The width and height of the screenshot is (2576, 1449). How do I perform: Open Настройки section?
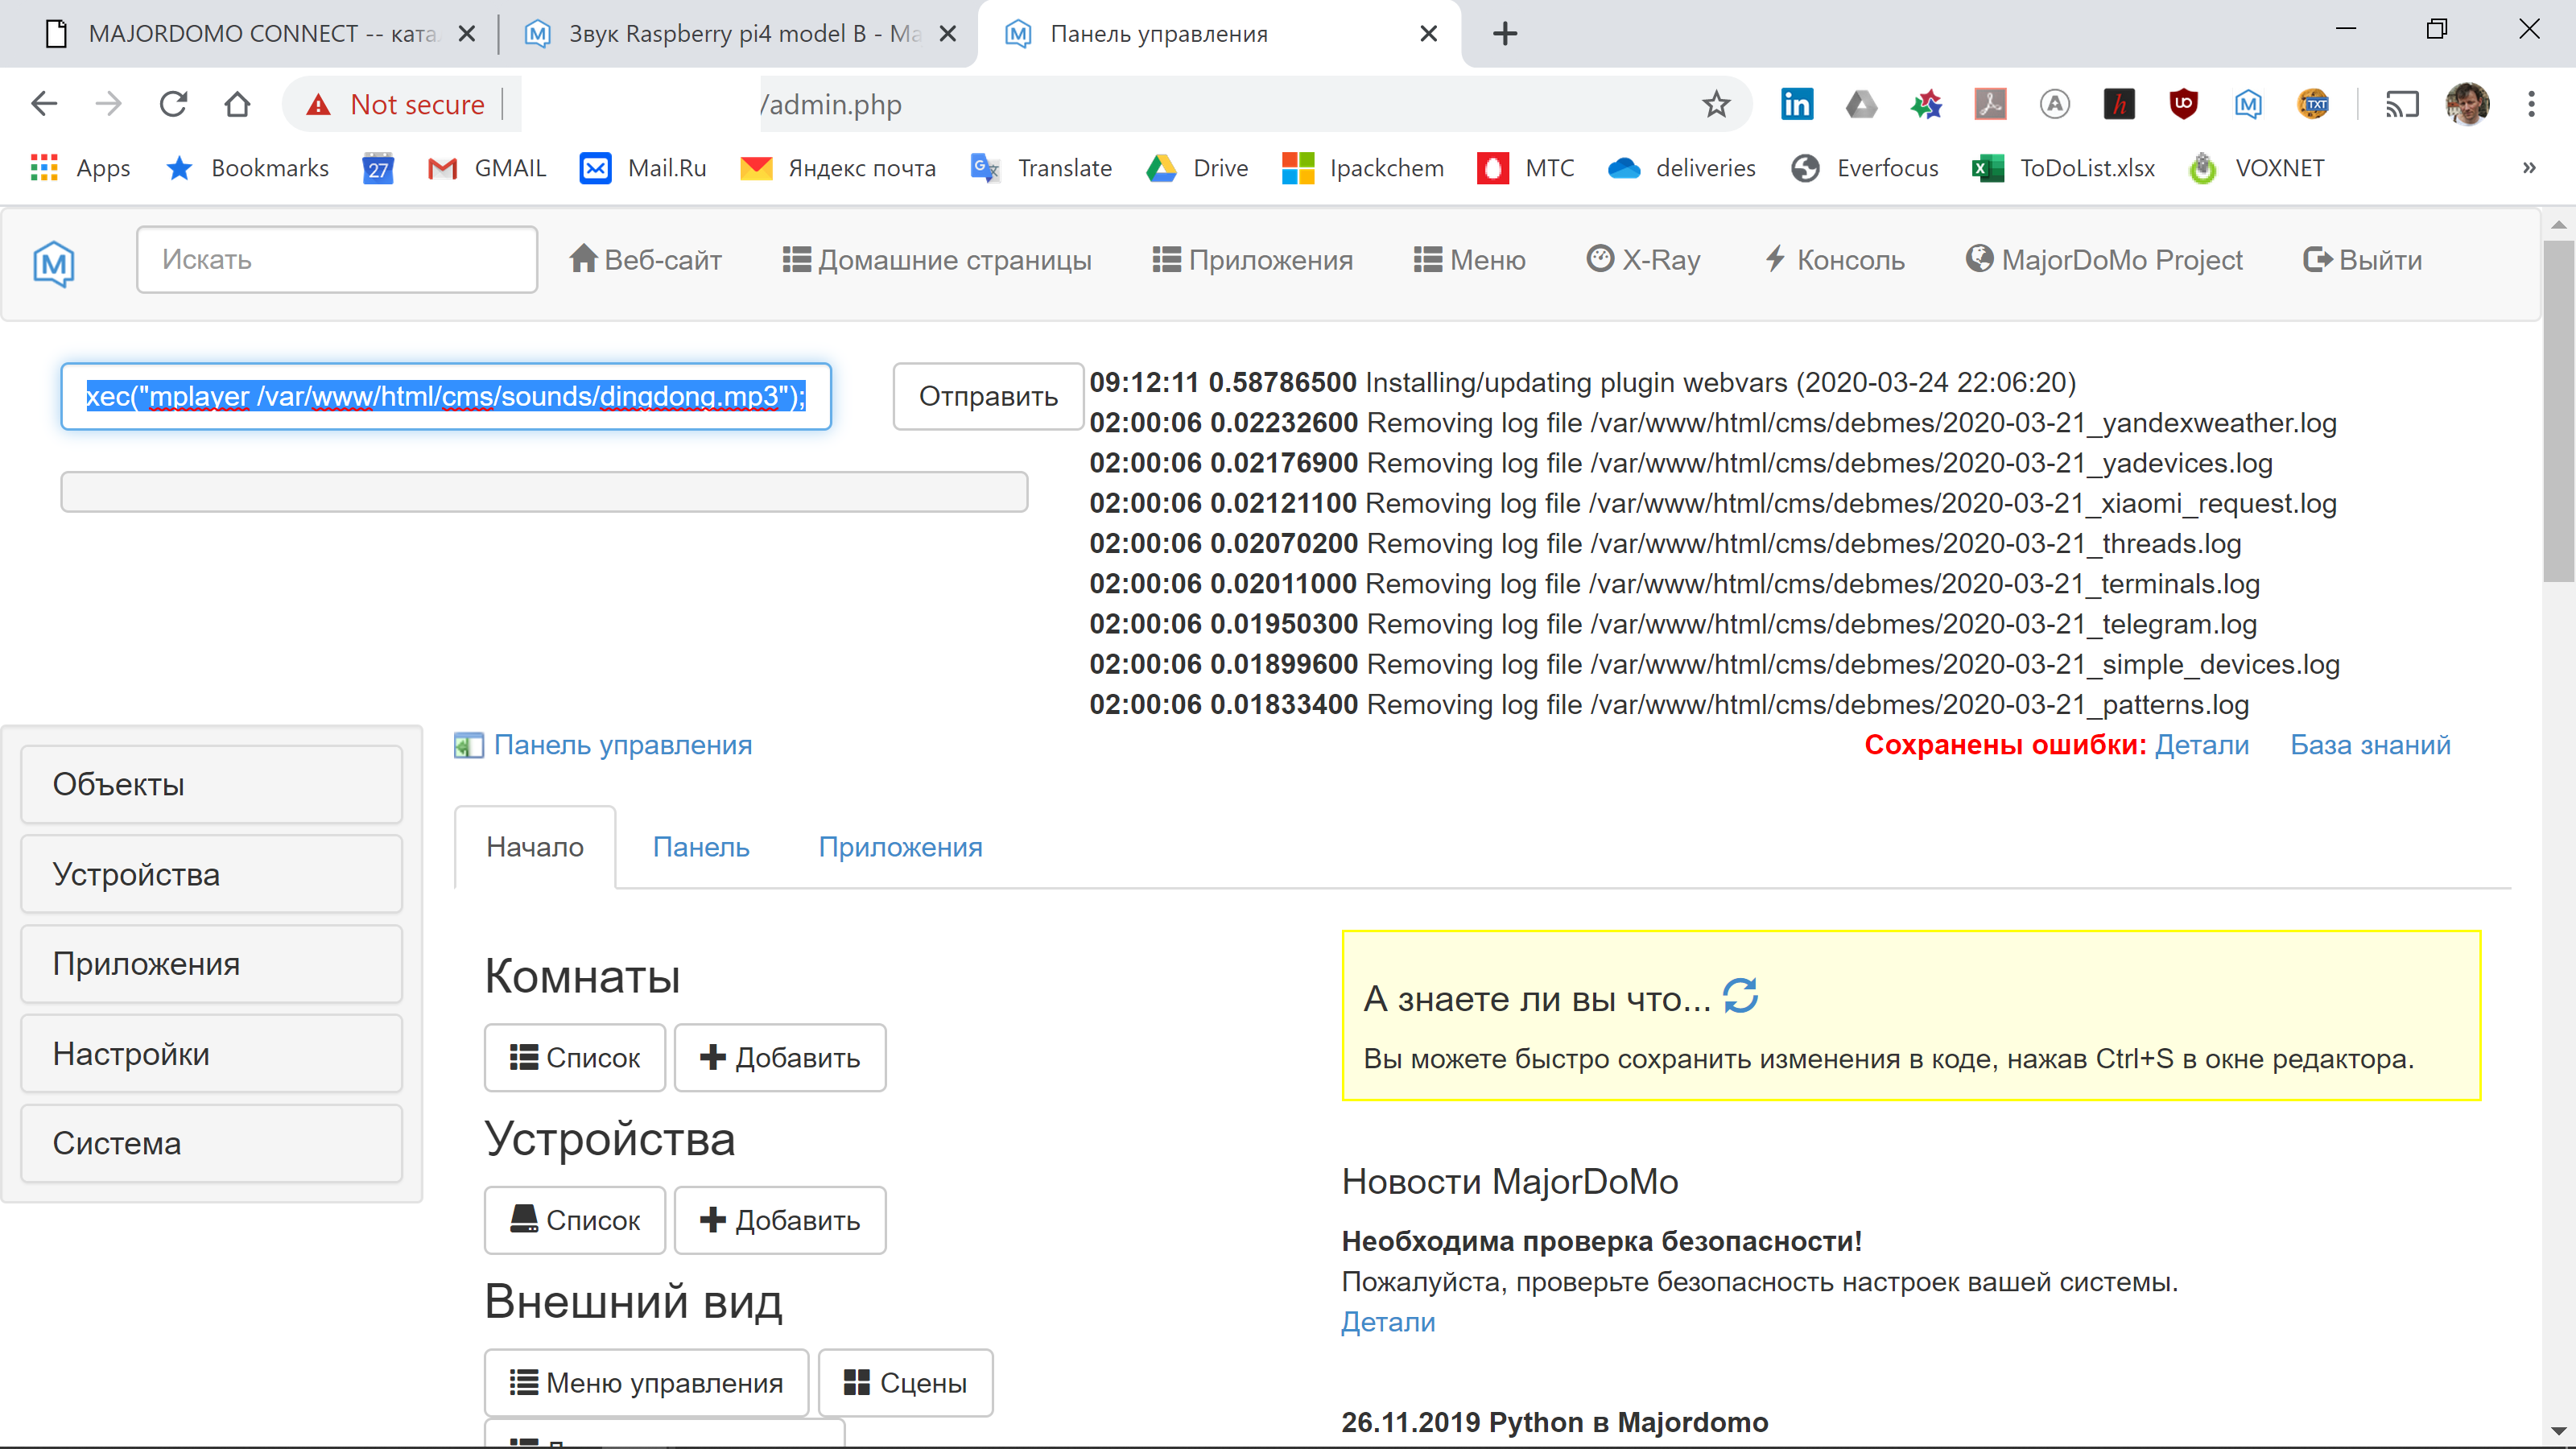(210, 1053)
